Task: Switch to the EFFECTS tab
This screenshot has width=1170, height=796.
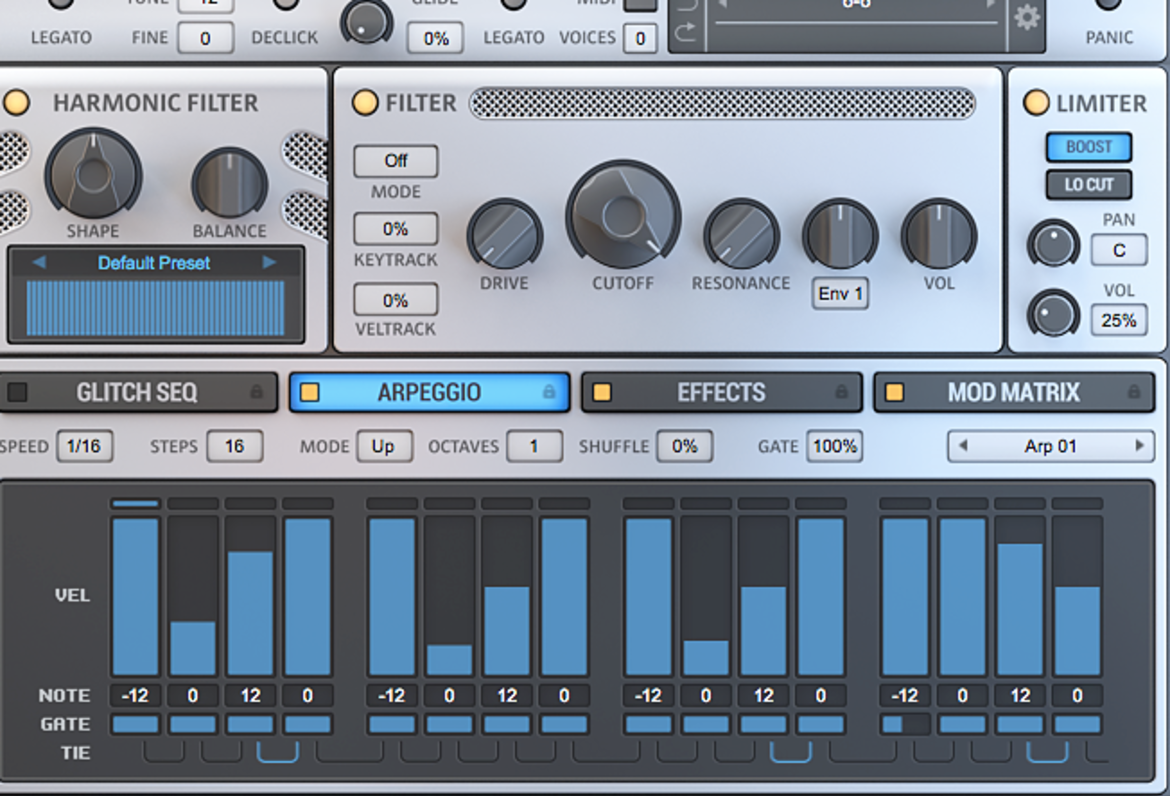Action: tap(722, 392)
